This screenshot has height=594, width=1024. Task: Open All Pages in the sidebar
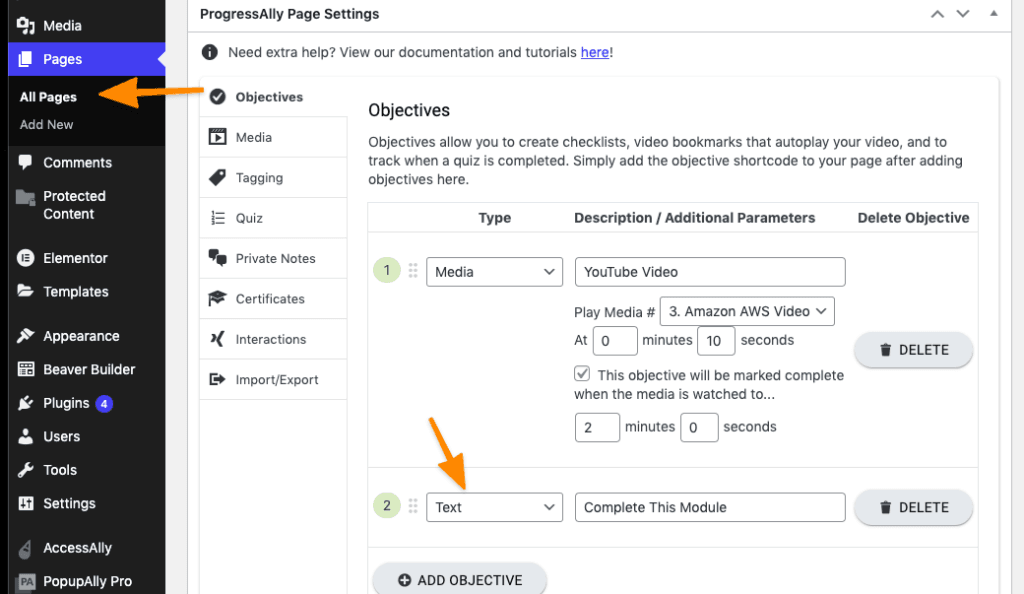[x=48, y=97]
